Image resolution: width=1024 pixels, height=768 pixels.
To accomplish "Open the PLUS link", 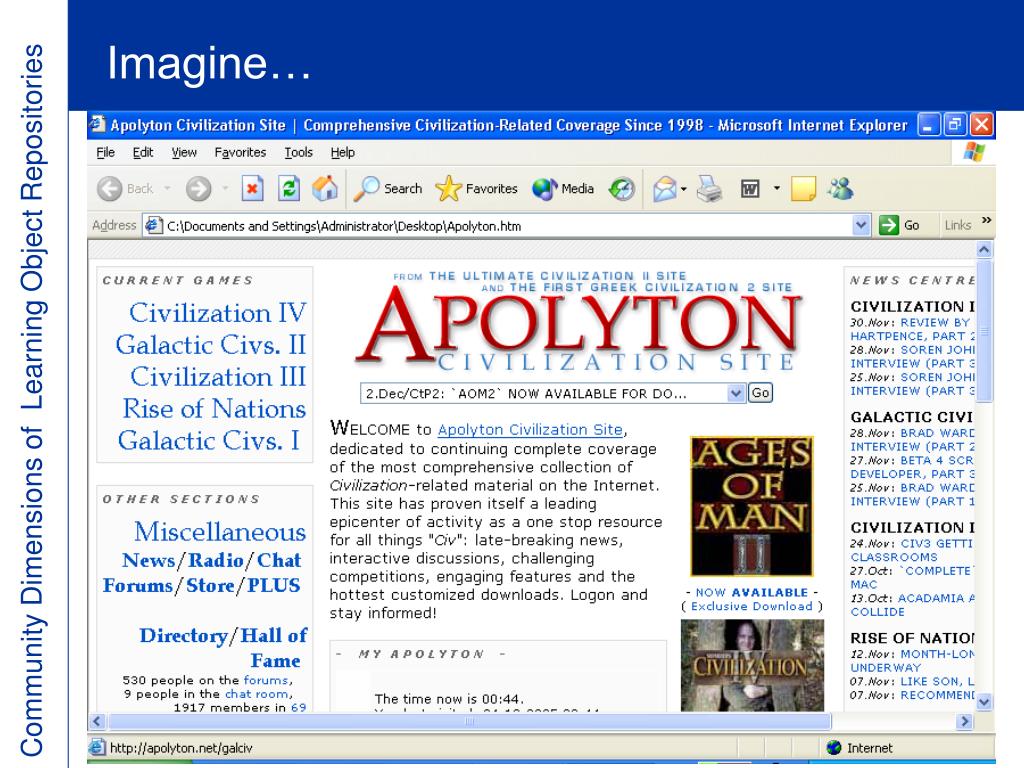I will (273, 585).
